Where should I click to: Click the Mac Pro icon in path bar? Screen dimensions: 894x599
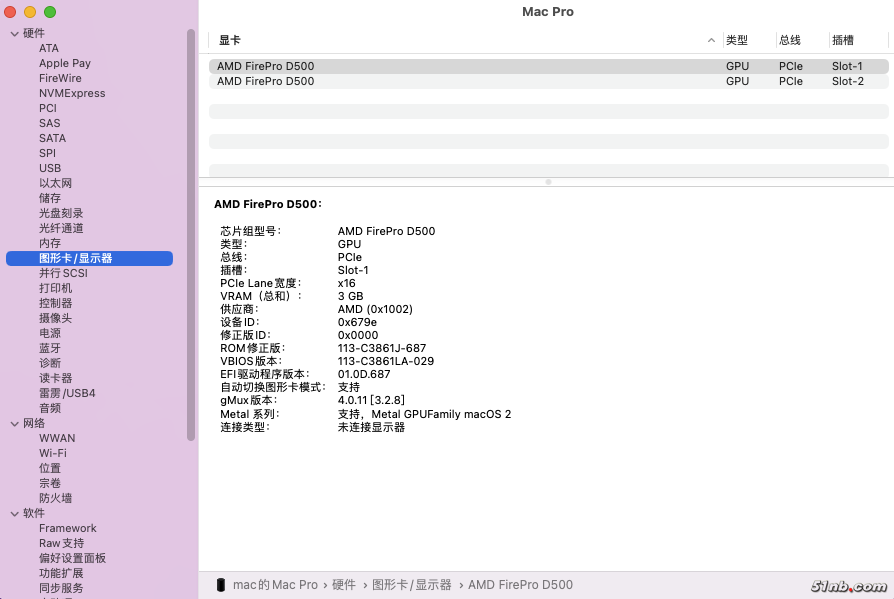pyautogui.click(x=220, y=585)
